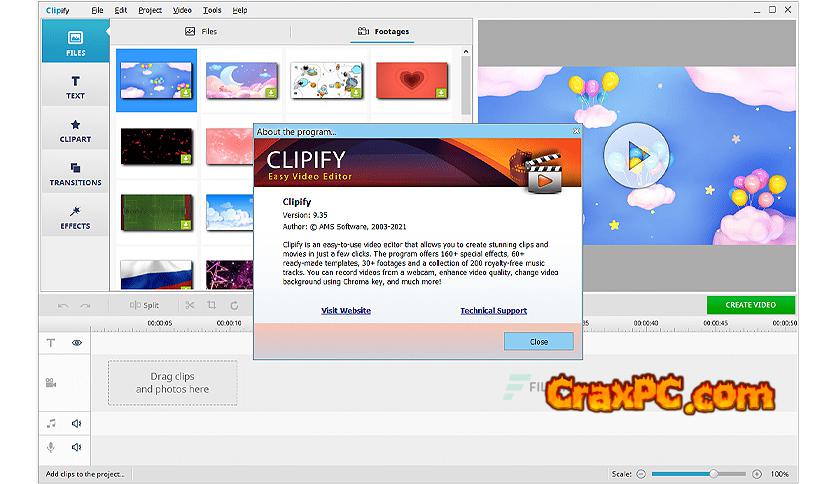Click the scissors cut icon
Image resolution: width=836 pixels, height=484 pixels.
click(x=189, y=305)
